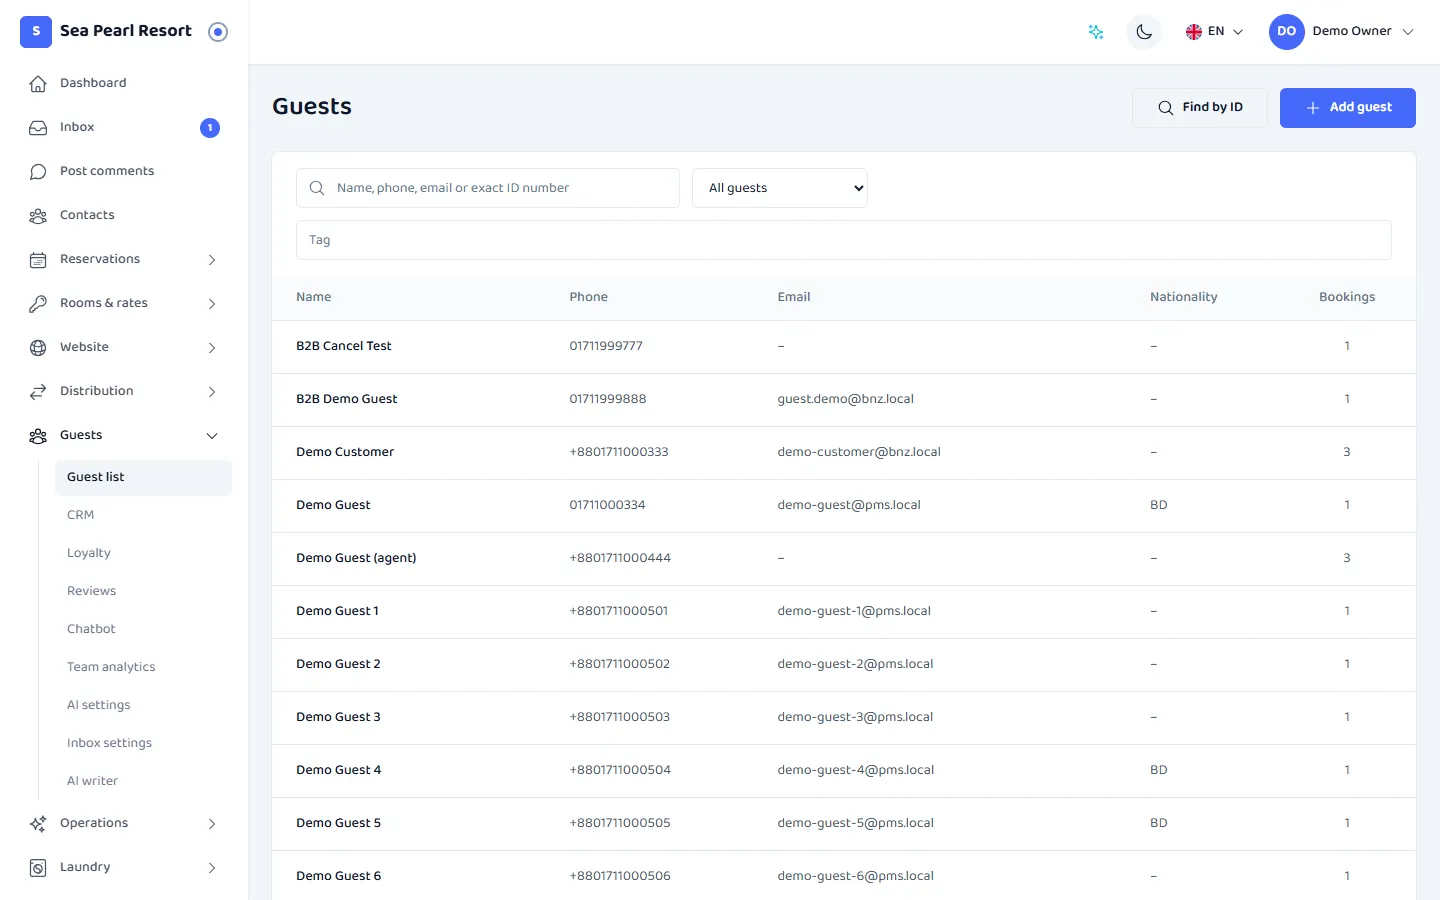
Task: Open the All guests filter dropdown
Action: click(x=780, y=188)
